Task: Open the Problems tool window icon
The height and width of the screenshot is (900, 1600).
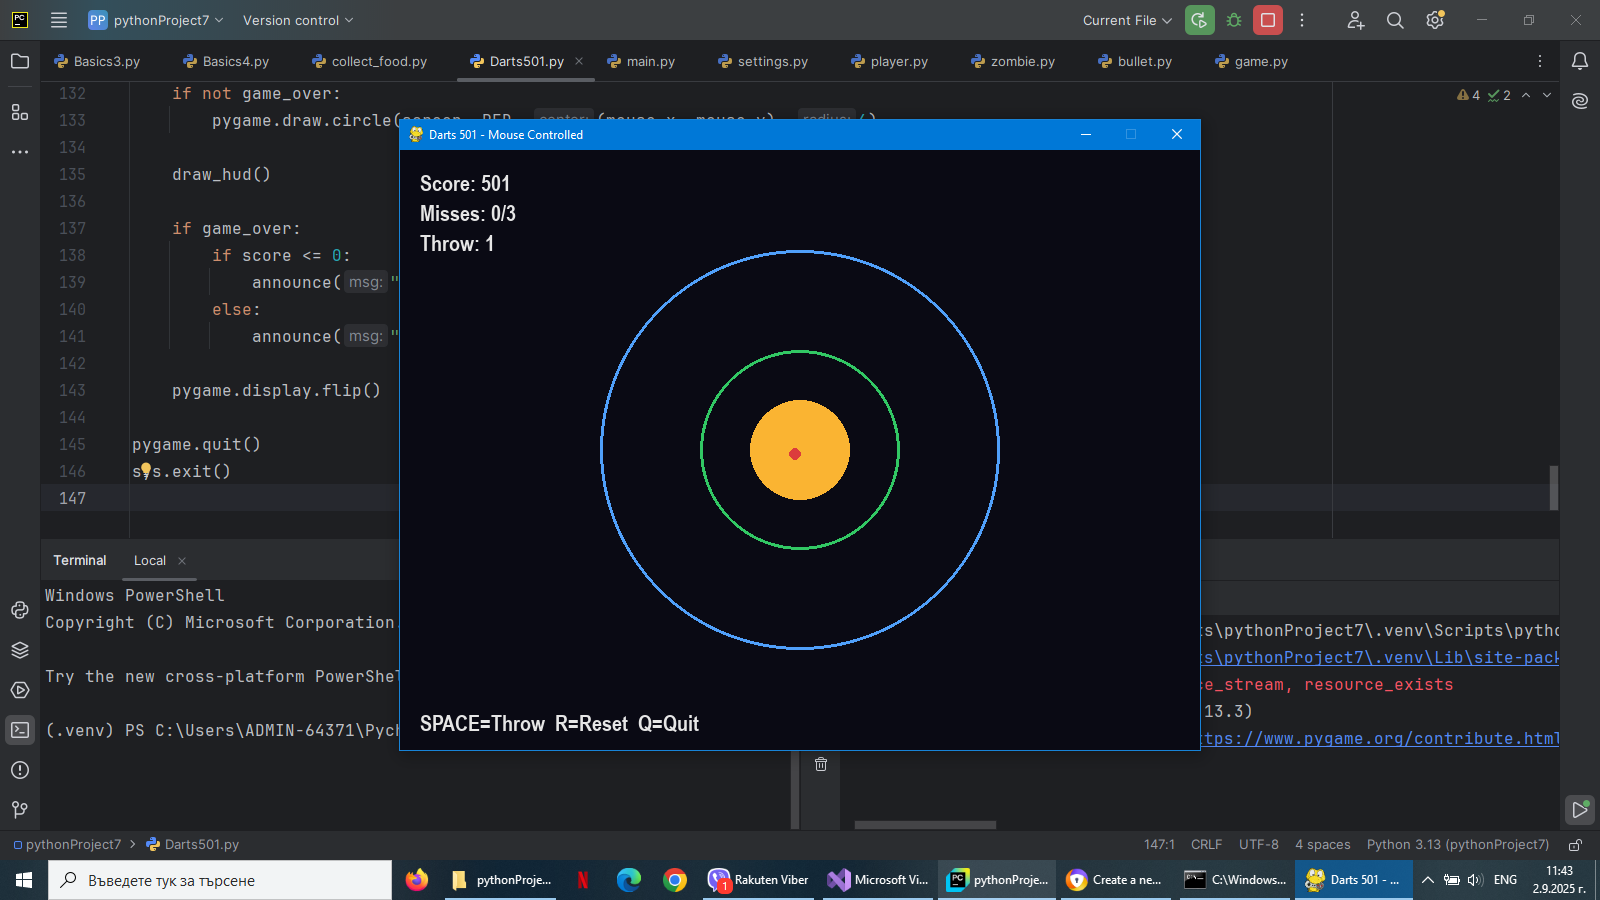Action: pyautogui.click(x=20, y=770)
